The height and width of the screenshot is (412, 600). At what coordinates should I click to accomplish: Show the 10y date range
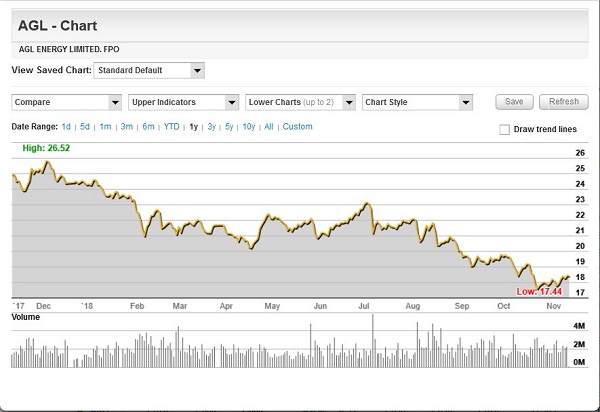click(x=248, y=127)
